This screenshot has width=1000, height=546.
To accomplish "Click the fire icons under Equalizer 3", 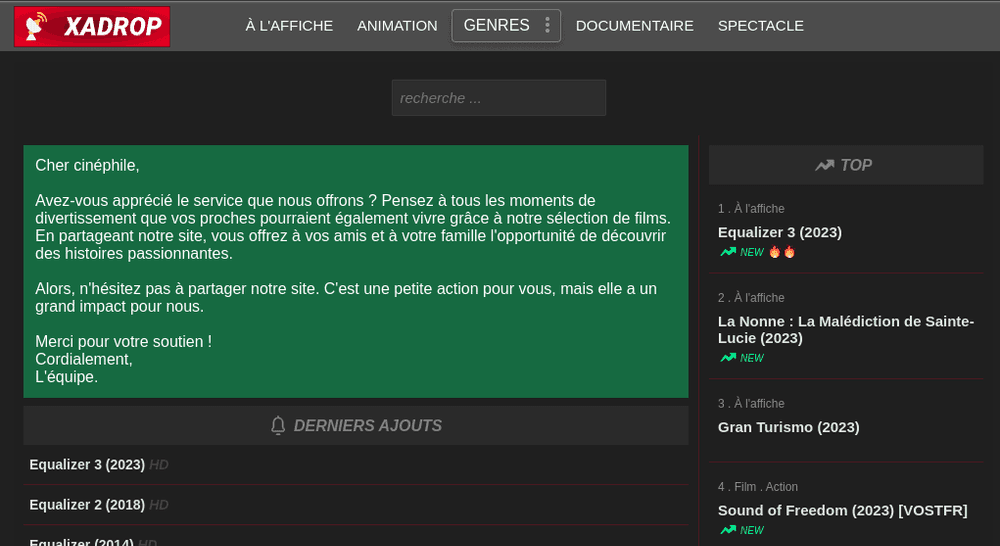I will point(782,252).
